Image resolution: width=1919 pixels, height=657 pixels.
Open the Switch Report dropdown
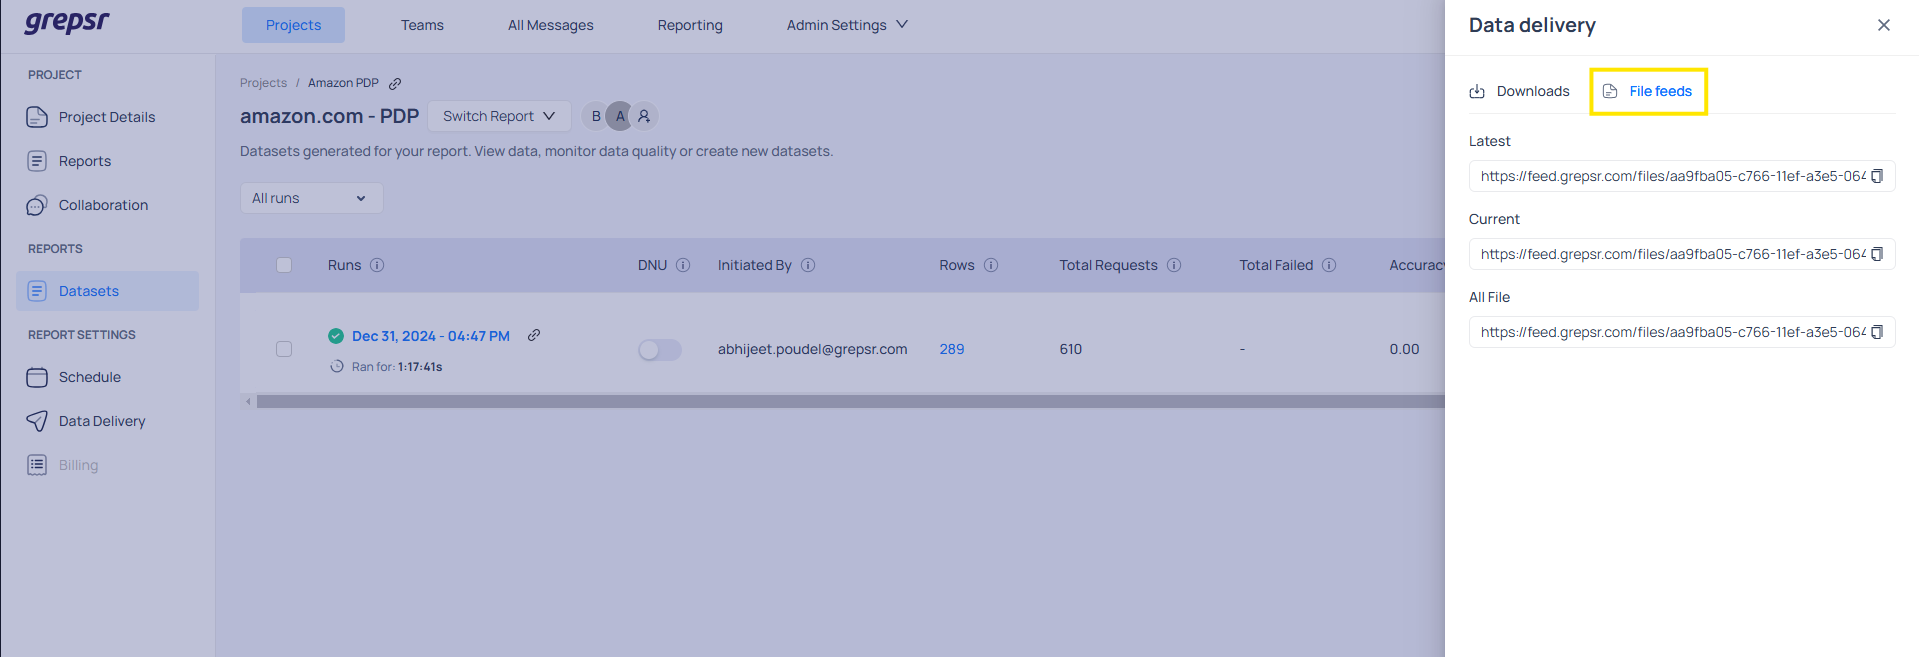[x=498, y=116]
